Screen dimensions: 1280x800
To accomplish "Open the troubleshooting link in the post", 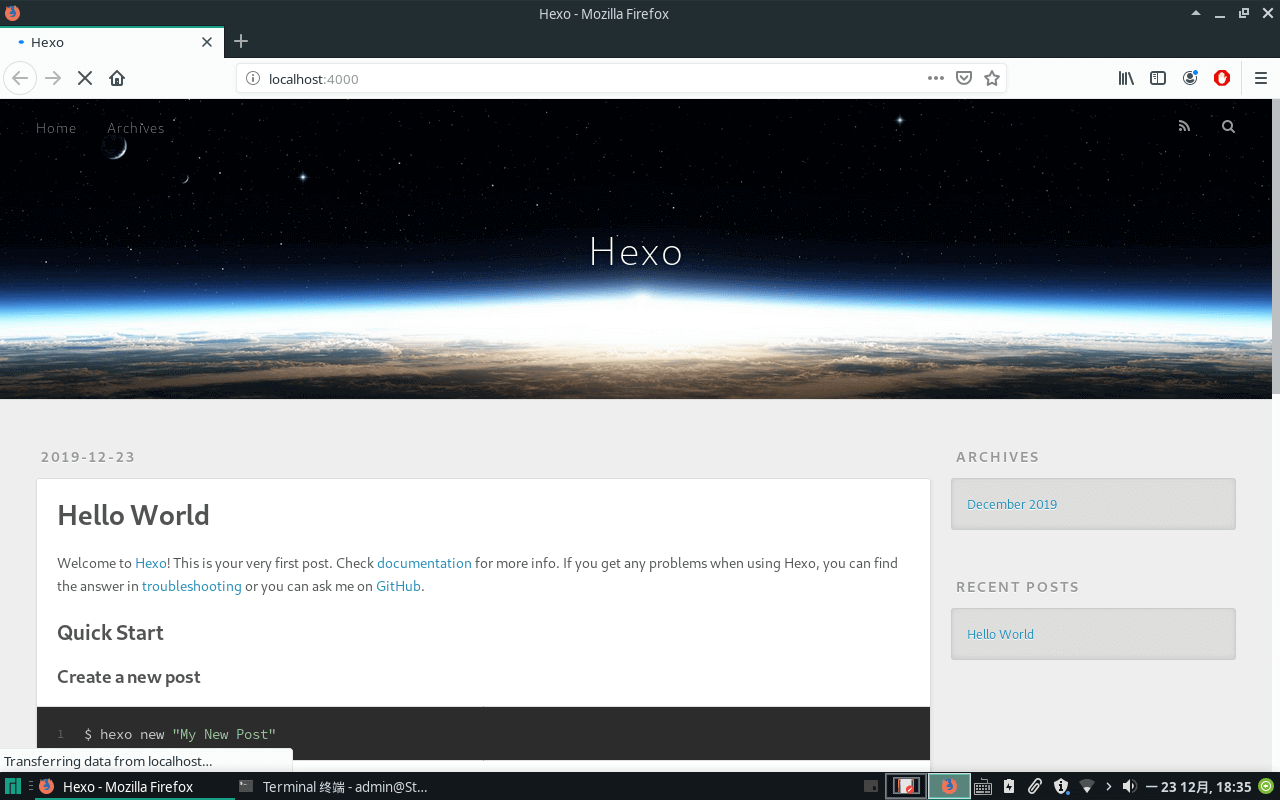I will [x=191, y=586].
